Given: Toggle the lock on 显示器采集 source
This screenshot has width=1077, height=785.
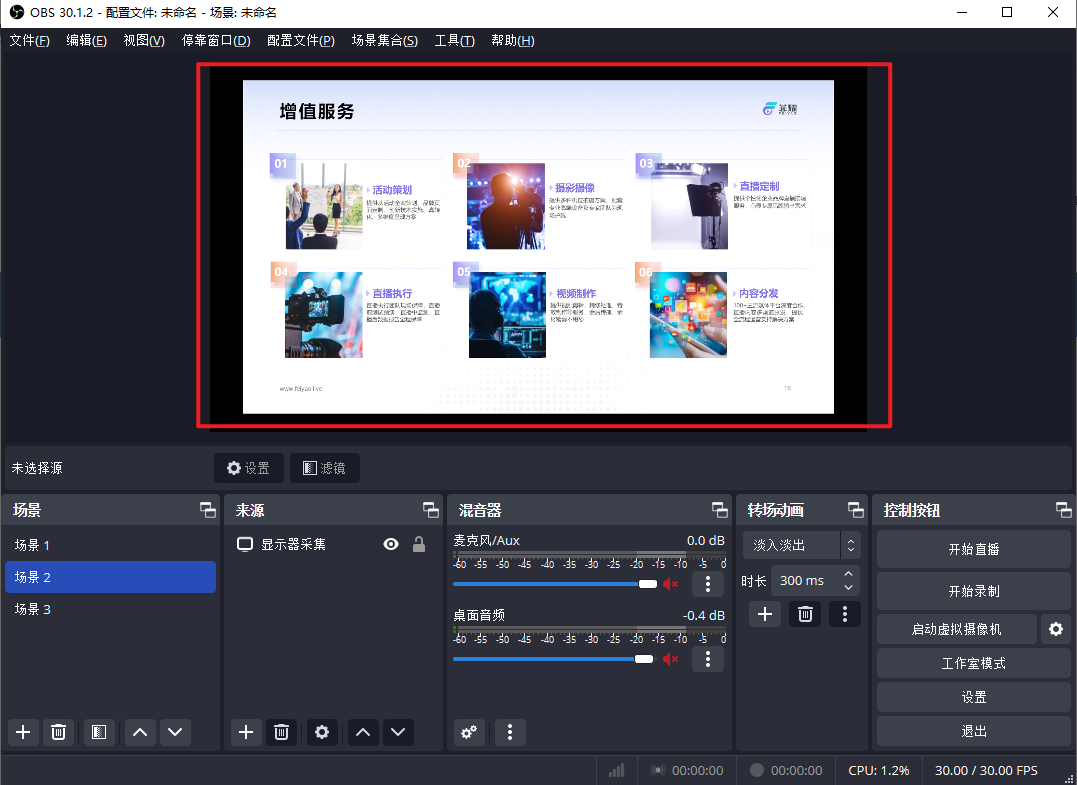Looking at the screenshot, I should [419, 544].
